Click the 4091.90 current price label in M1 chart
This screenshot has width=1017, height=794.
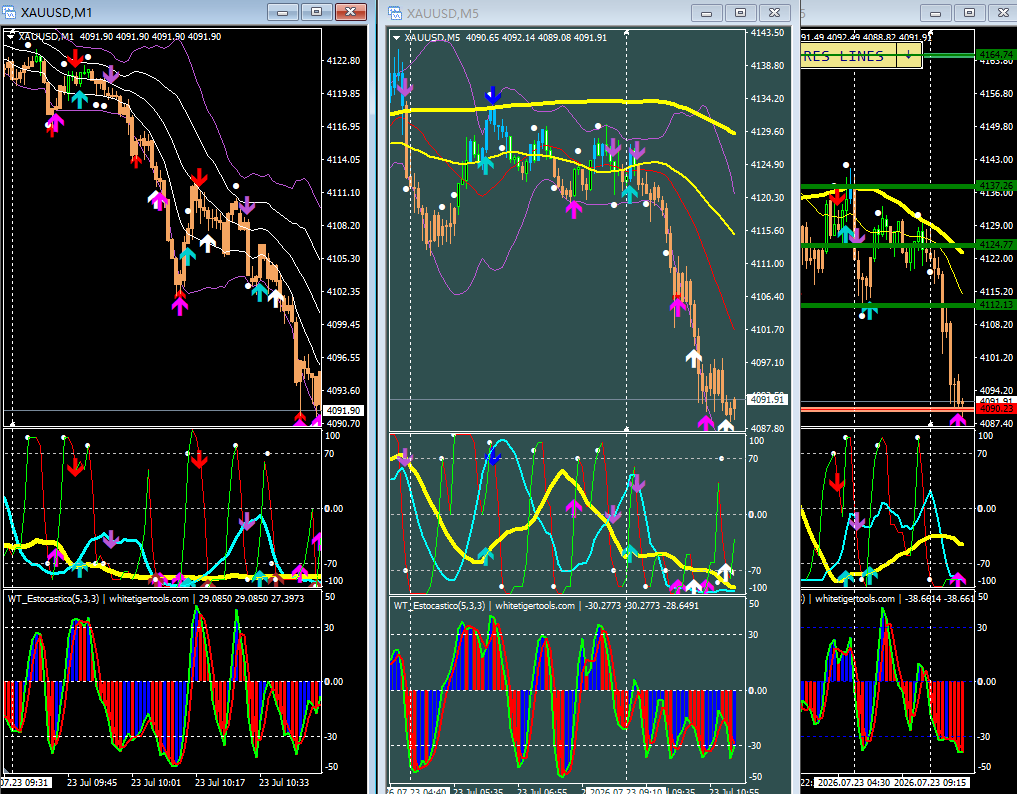tap(344, 411)
